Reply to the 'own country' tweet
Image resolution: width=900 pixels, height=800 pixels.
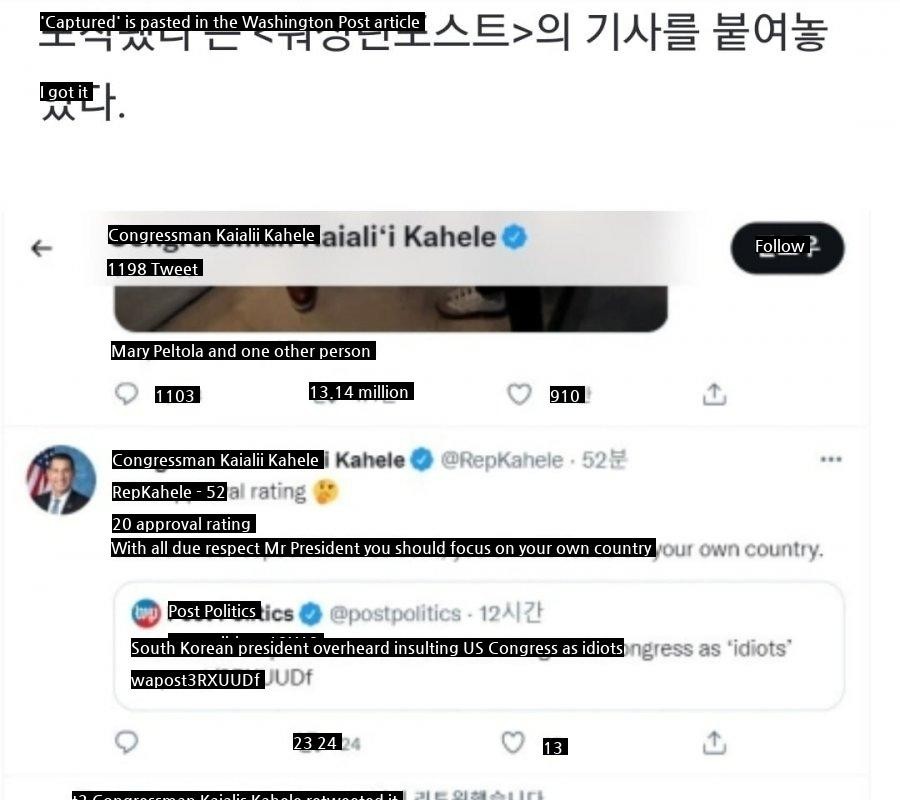tap(126, 742)
